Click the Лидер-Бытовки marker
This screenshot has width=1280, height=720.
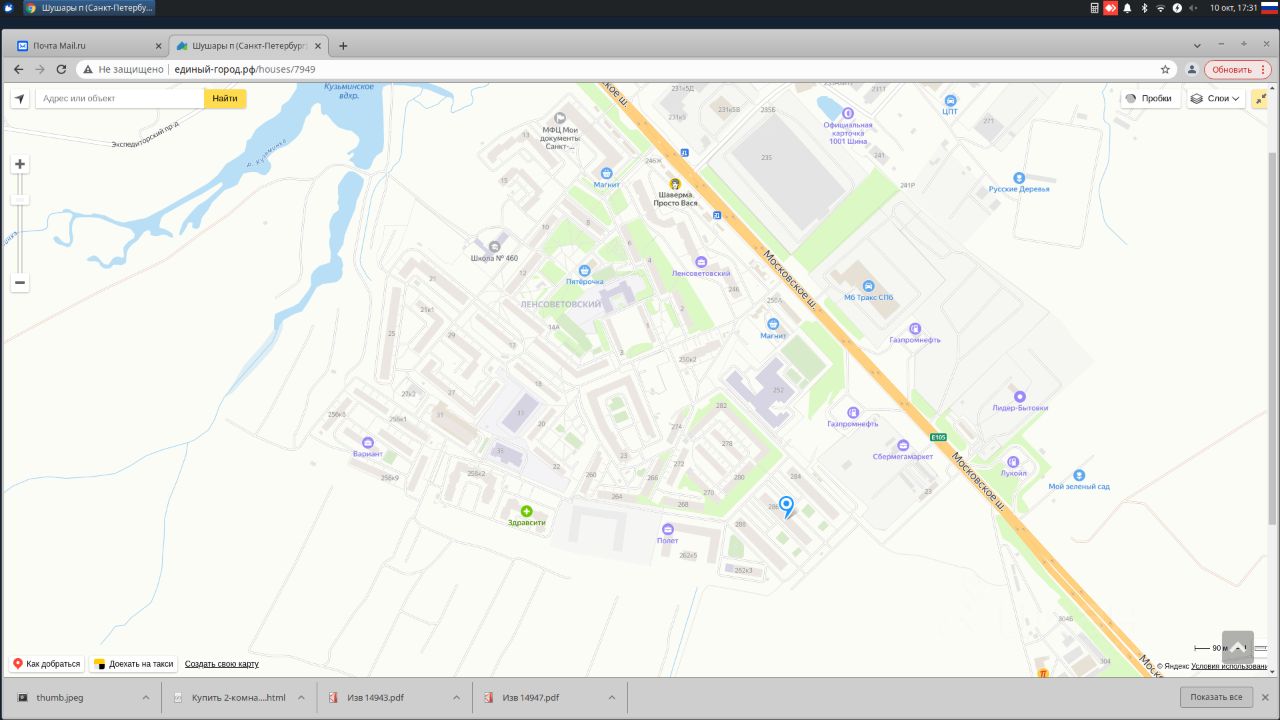[x=1020, y=397]
